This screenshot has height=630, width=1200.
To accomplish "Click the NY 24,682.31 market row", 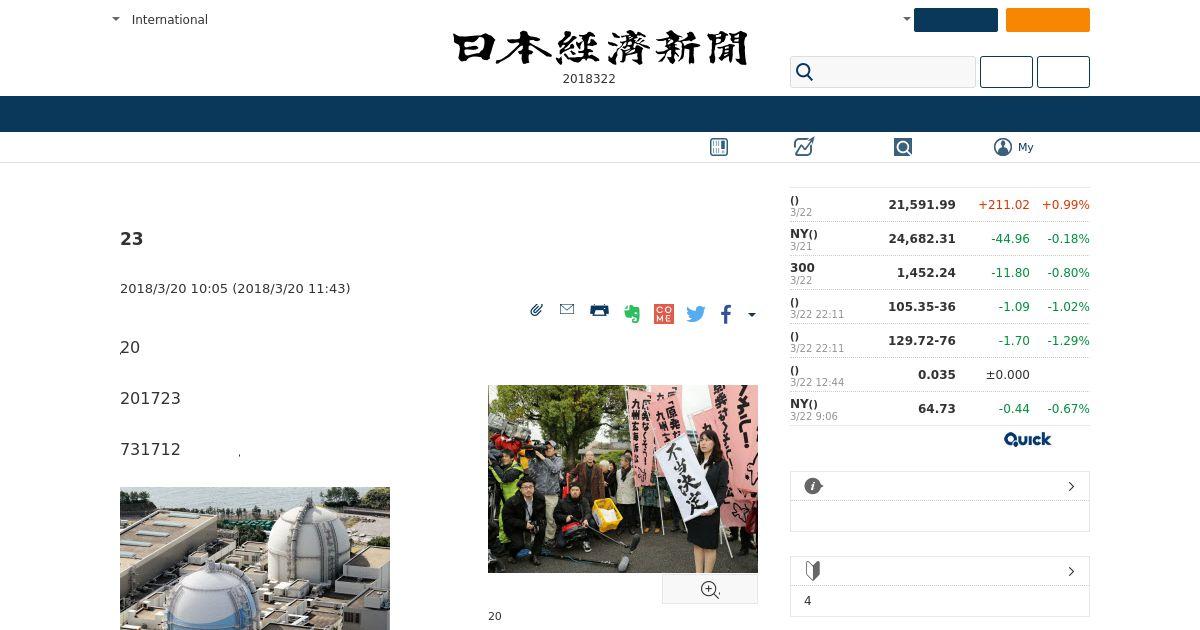I will (x=940, y=239).
